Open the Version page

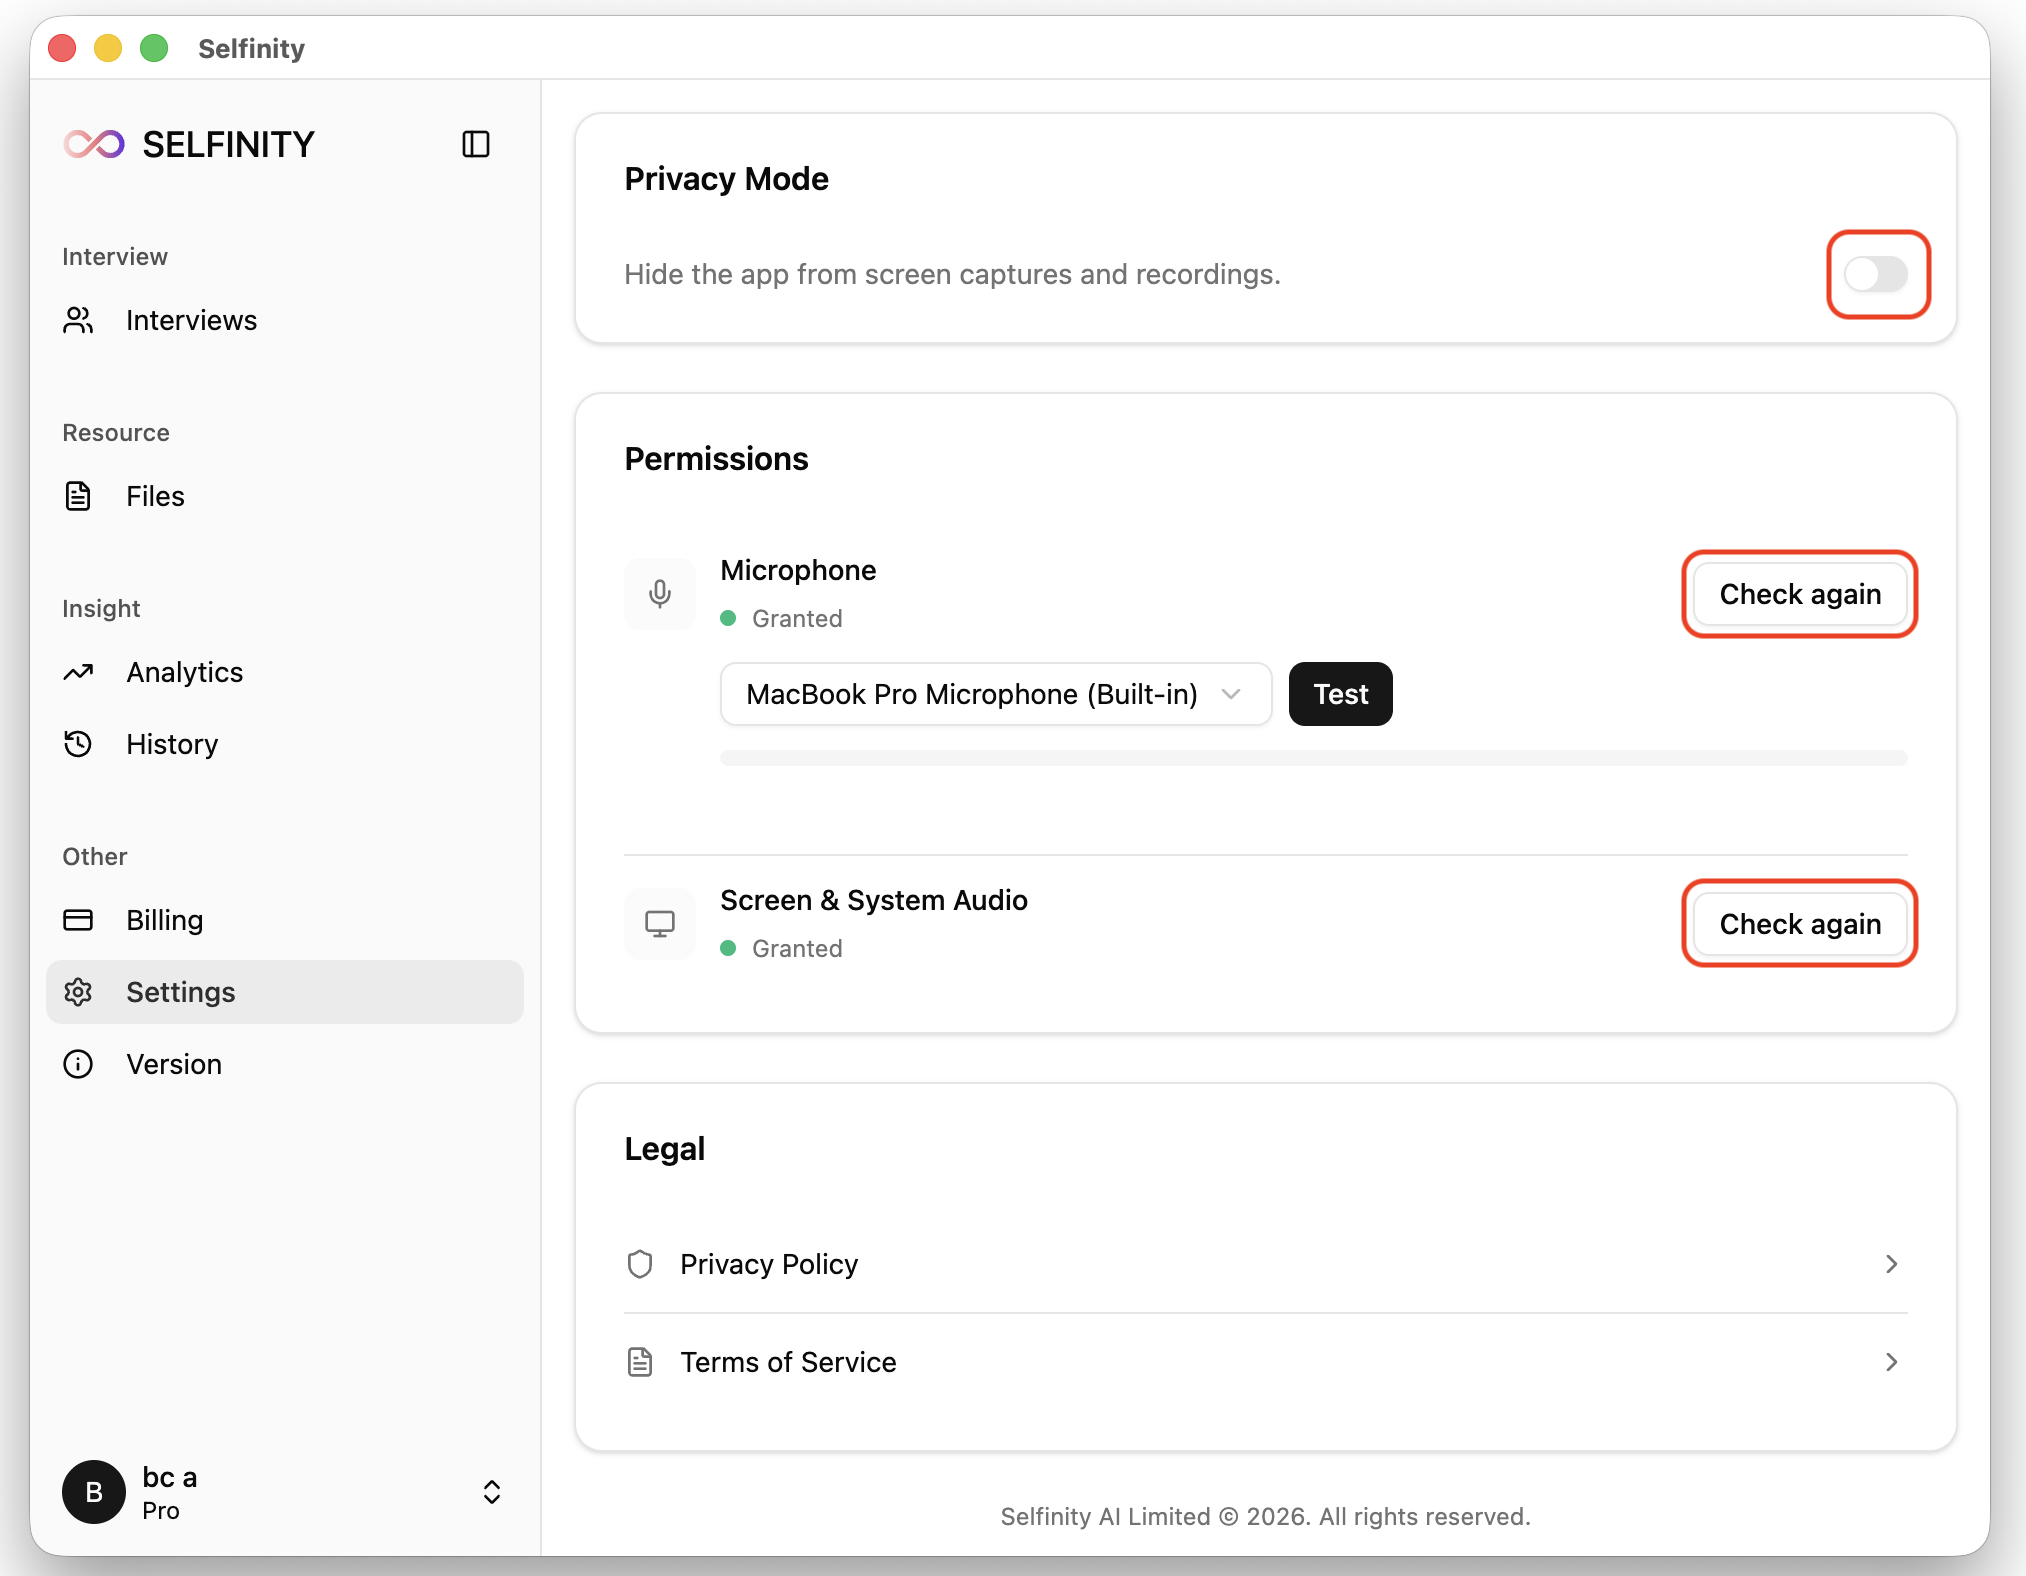285,1064
